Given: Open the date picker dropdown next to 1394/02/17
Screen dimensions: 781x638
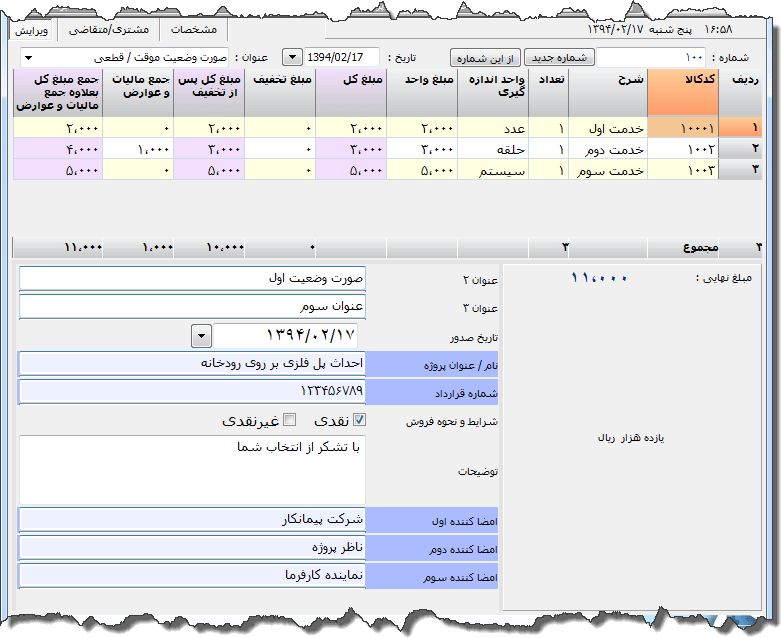Looking at the screenshot, I should tap(293, 57).
